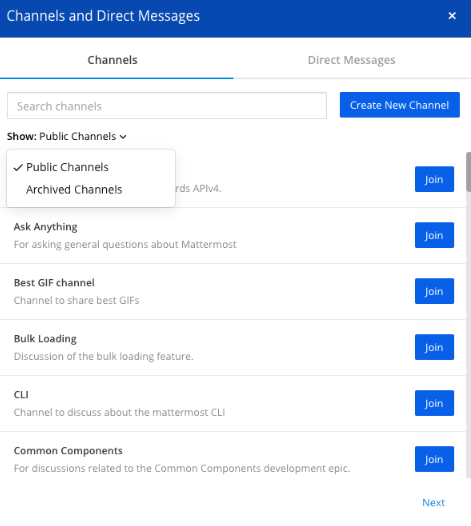Go to the Next page of channels
The image size is (471, 526).
[433, 503]
